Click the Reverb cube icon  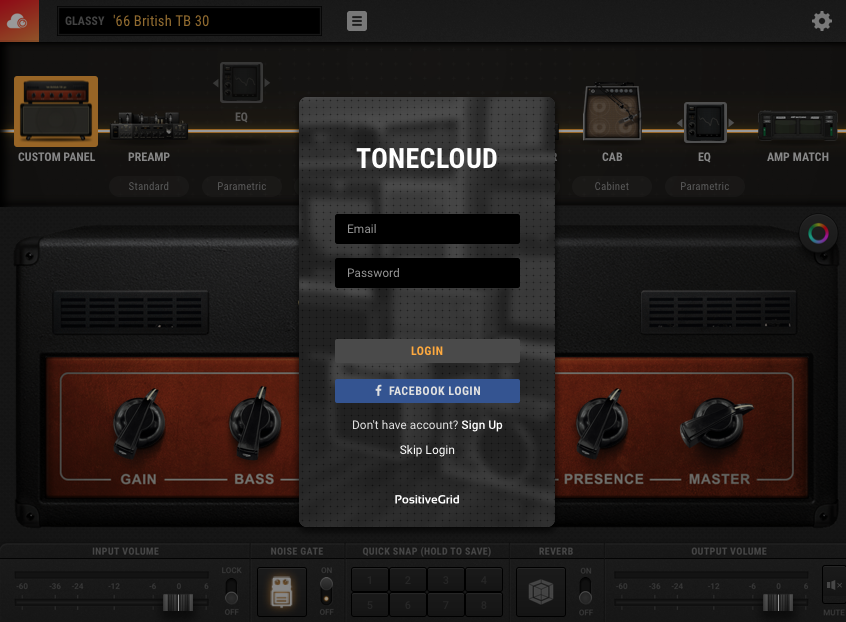[541, 592]
